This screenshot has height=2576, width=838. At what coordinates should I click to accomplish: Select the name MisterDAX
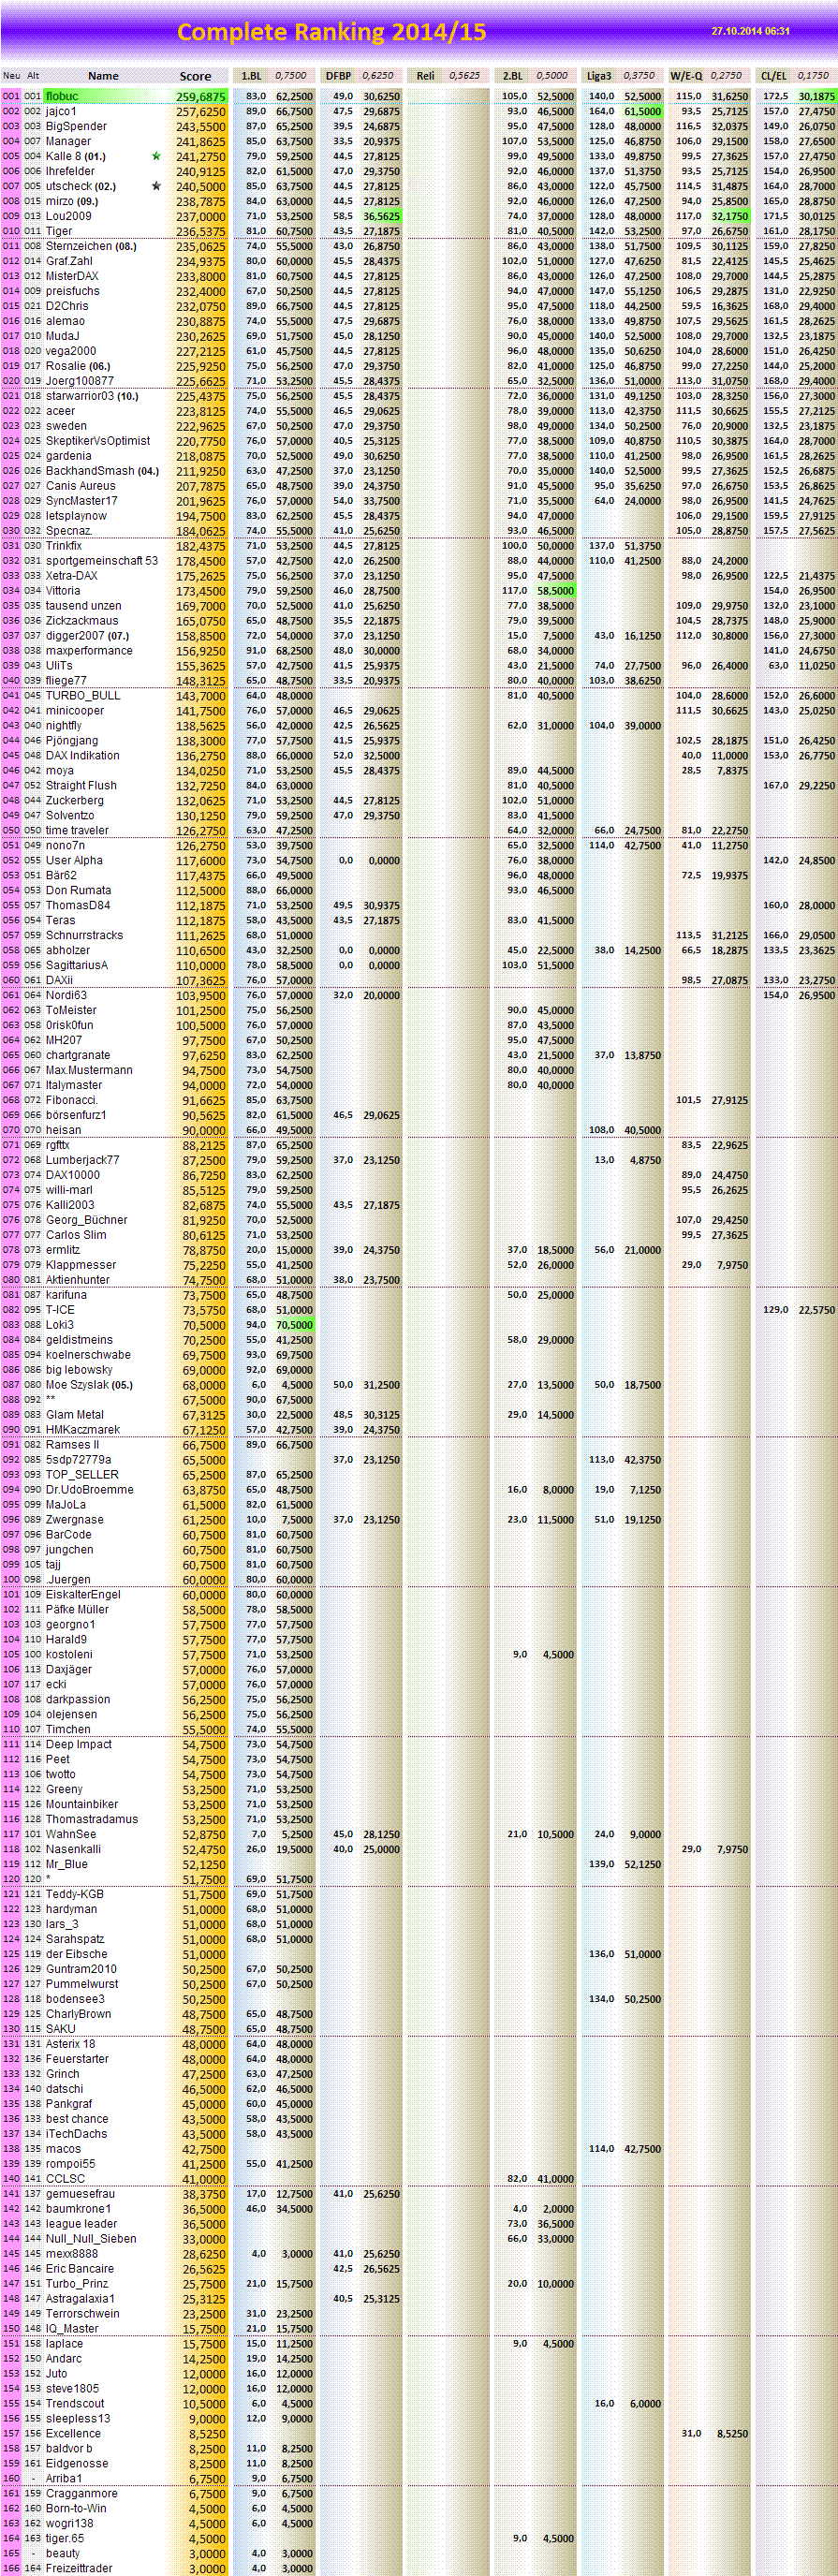click(x=72, y=276)
